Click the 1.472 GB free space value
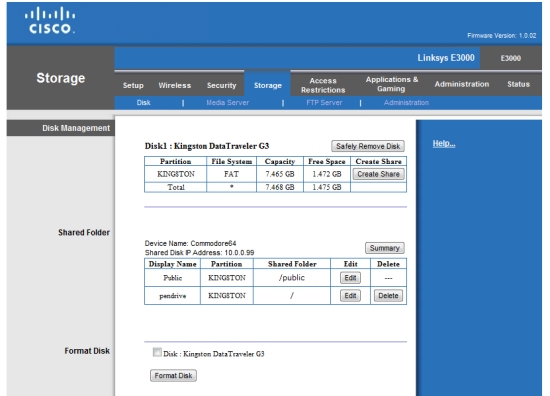The image size is (550, 396). tap(327, 174)
